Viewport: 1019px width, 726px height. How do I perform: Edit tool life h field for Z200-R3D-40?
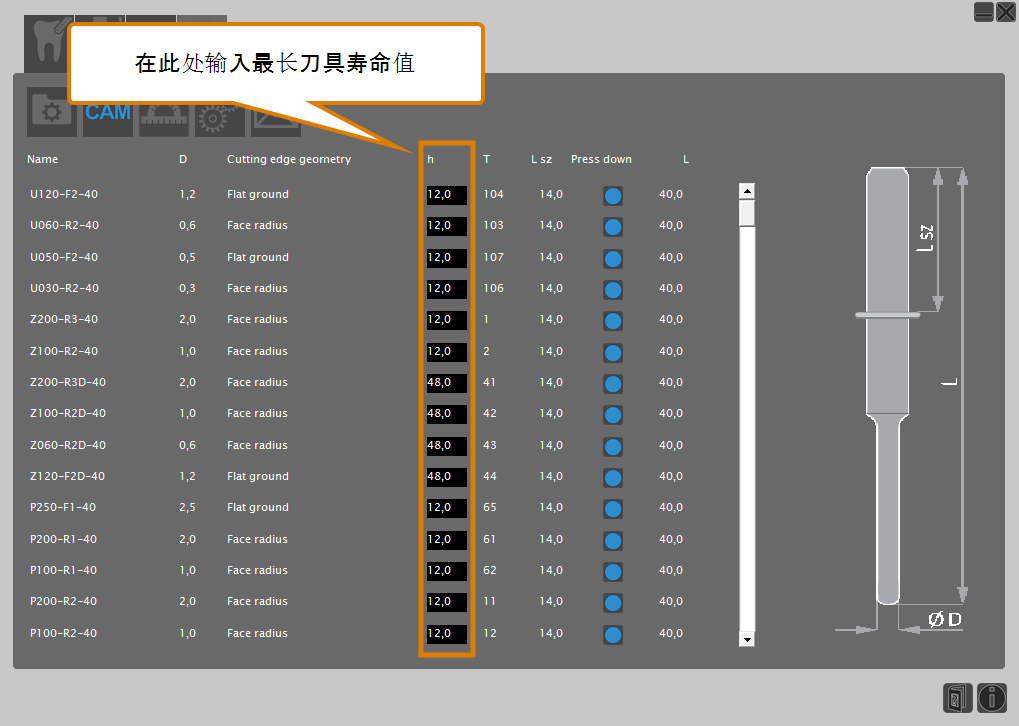pyautogui.click(x=446, y=383)
